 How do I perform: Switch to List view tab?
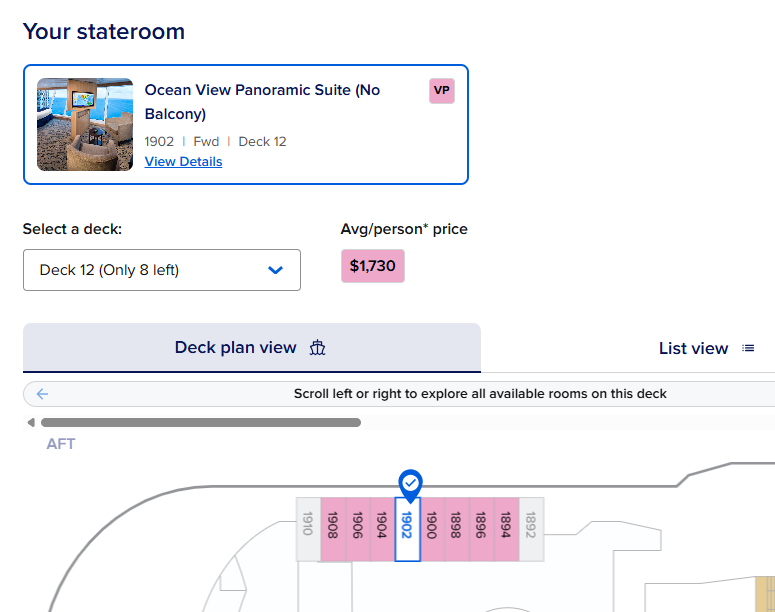pos(693,348)
